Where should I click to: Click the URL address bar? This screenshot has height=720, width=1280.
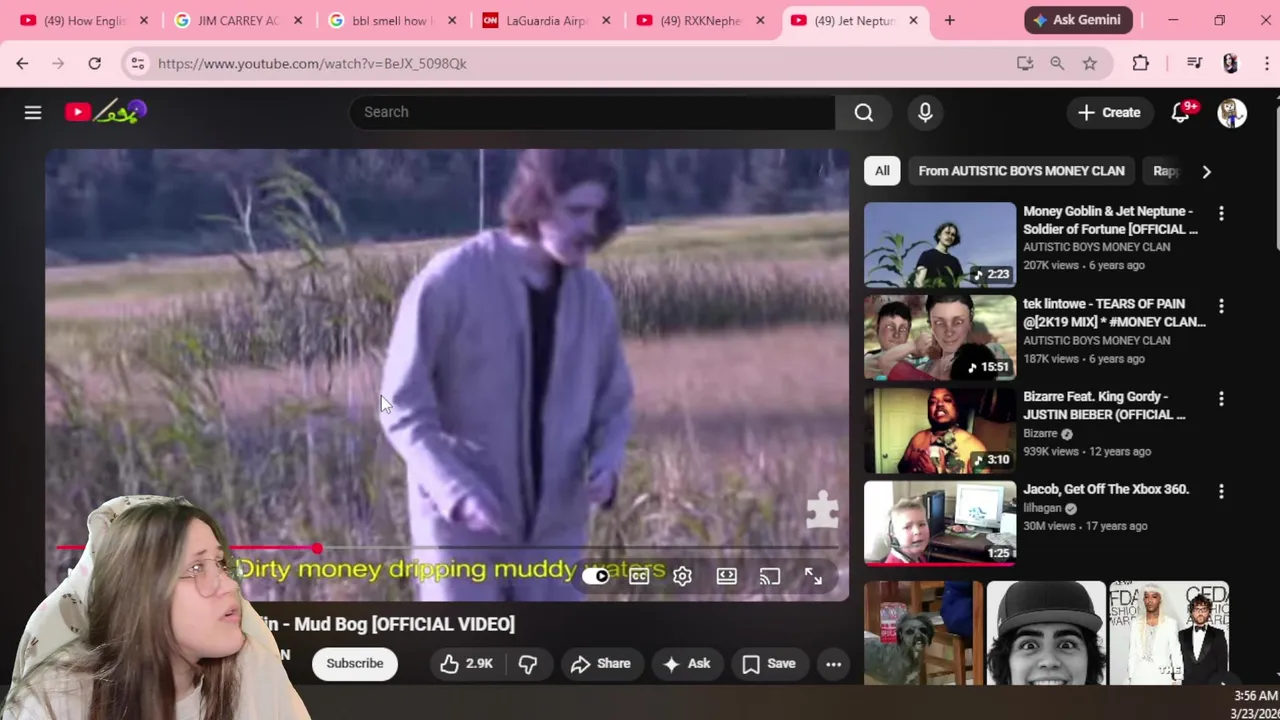[x=580, y=63]
